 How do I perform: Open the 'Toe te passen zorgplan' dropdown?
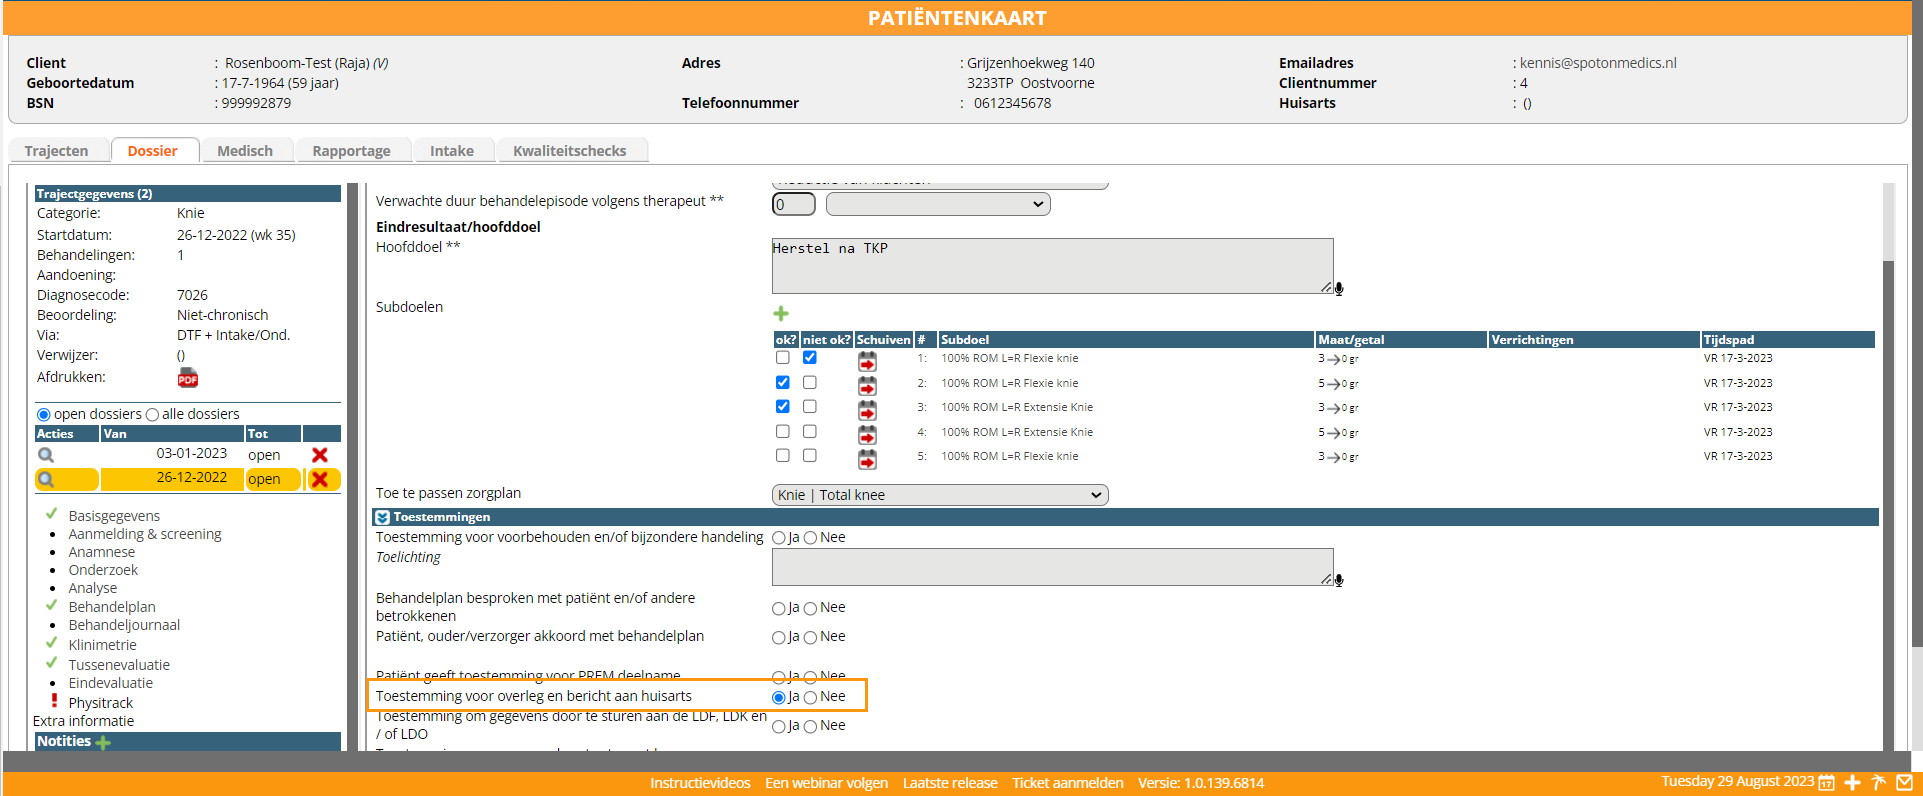pos(940,495)
